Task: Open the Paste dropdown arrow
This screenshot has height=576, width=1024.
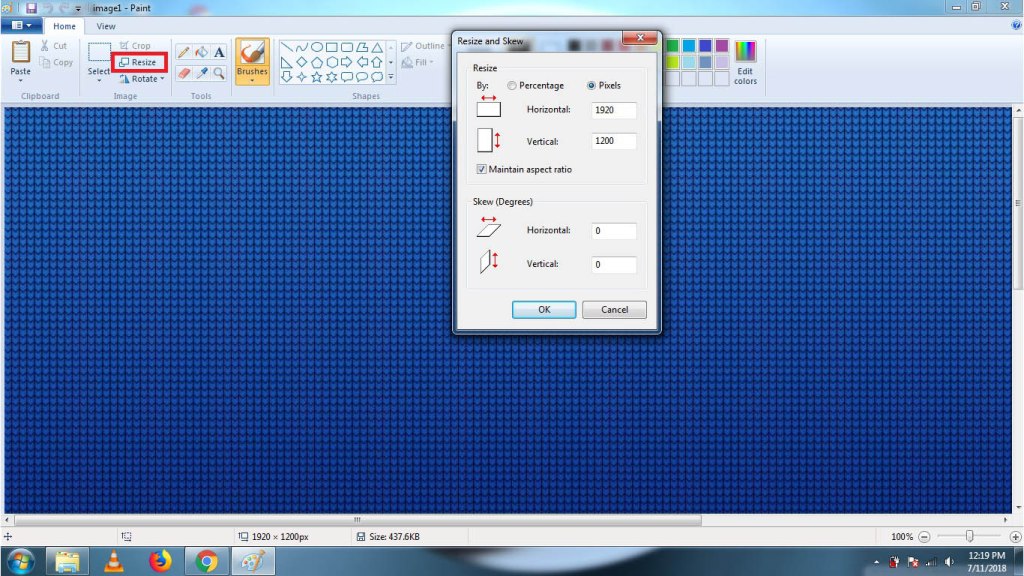Action: point(20,81)
